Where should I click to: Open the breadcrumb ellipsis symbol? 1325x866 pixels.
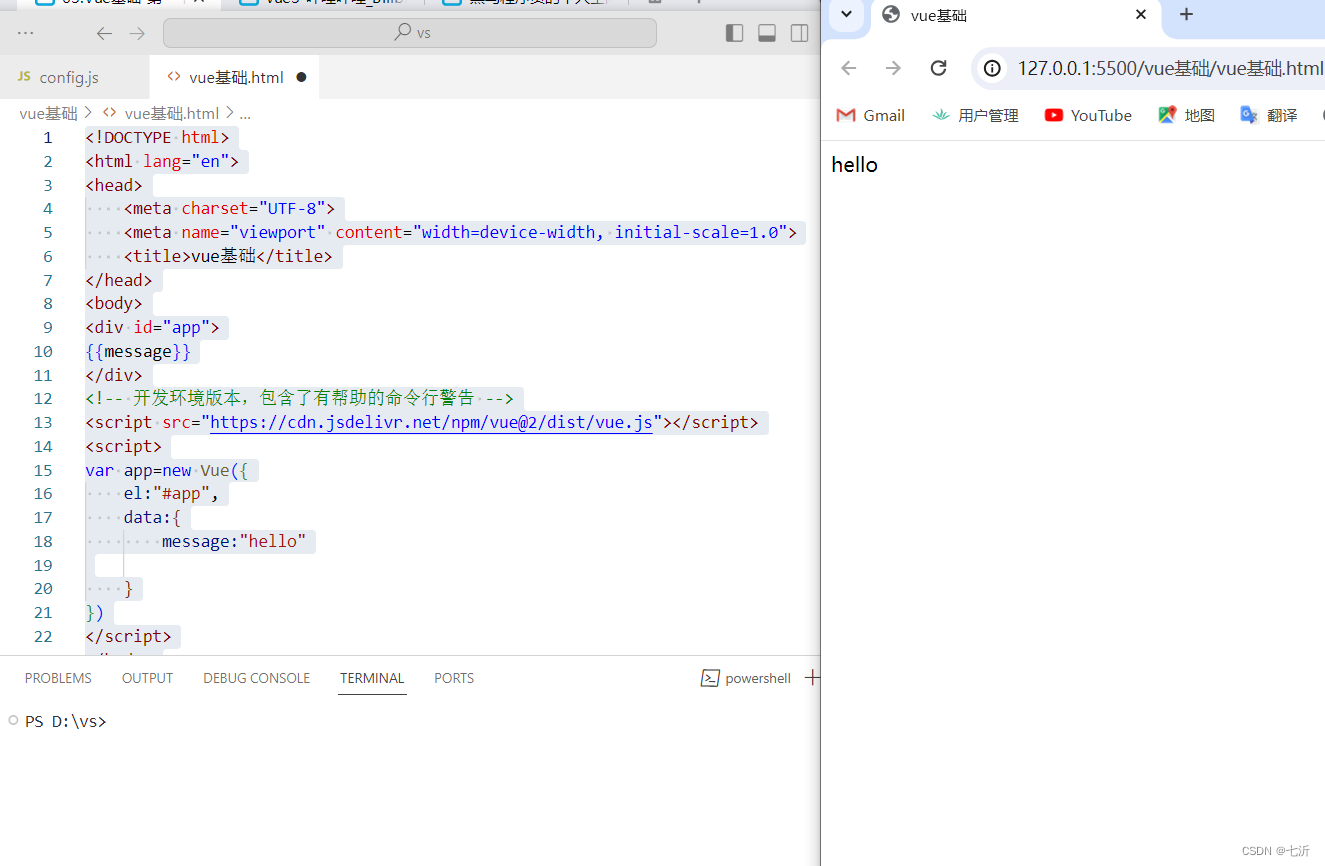pos(245,114)
